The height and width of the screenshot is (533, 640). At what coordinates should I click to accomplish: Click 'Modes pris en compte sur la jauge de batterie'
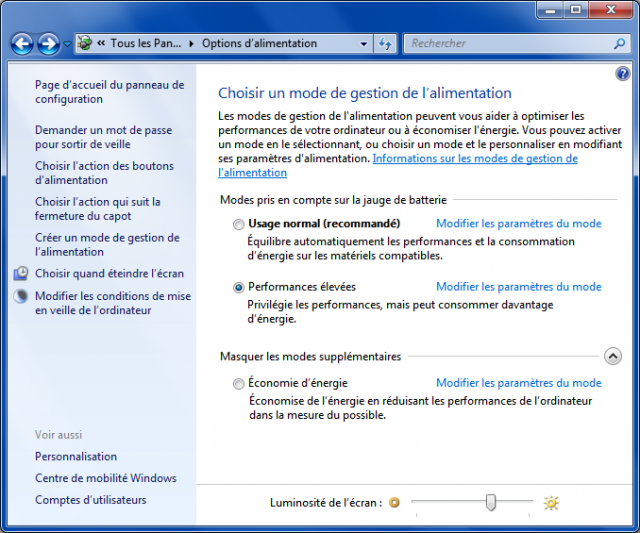333,200
